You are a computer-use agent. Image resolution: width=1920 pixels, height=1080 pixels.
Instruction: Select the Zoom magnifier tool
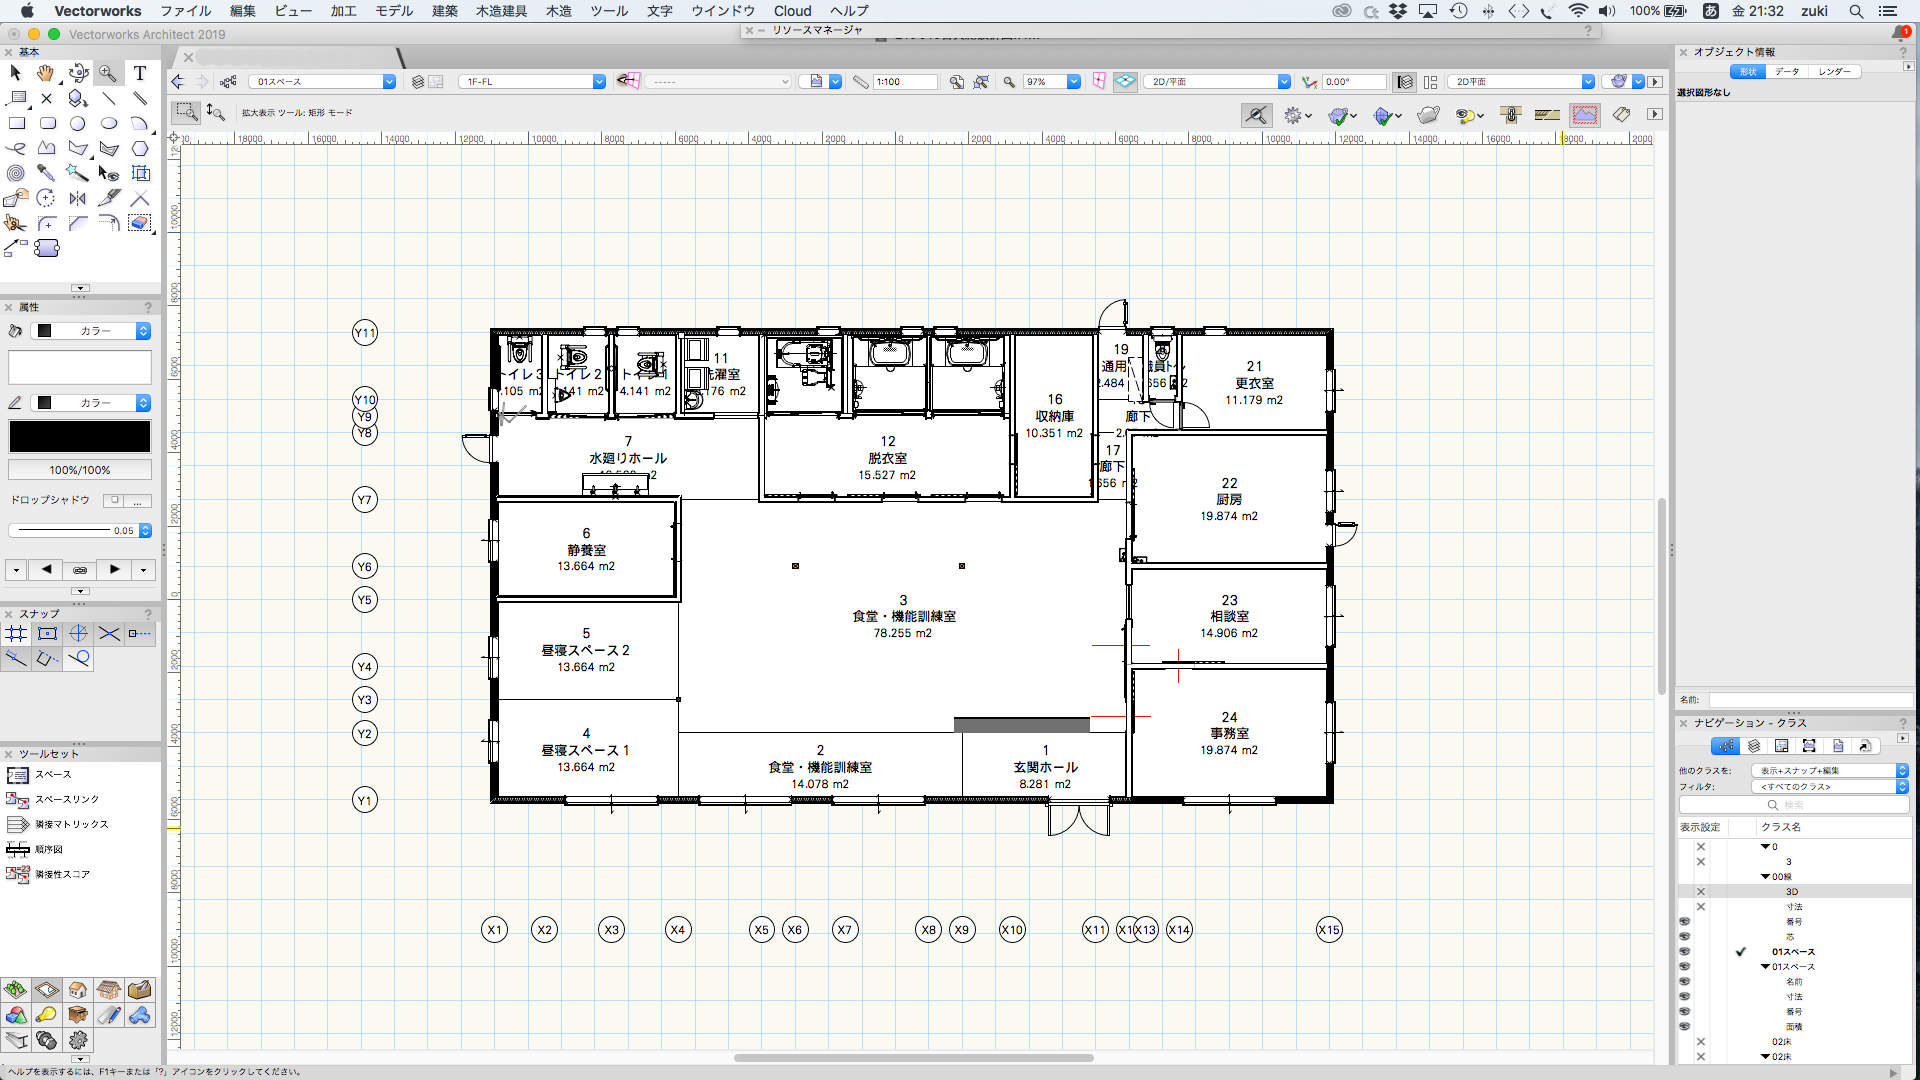108,73
